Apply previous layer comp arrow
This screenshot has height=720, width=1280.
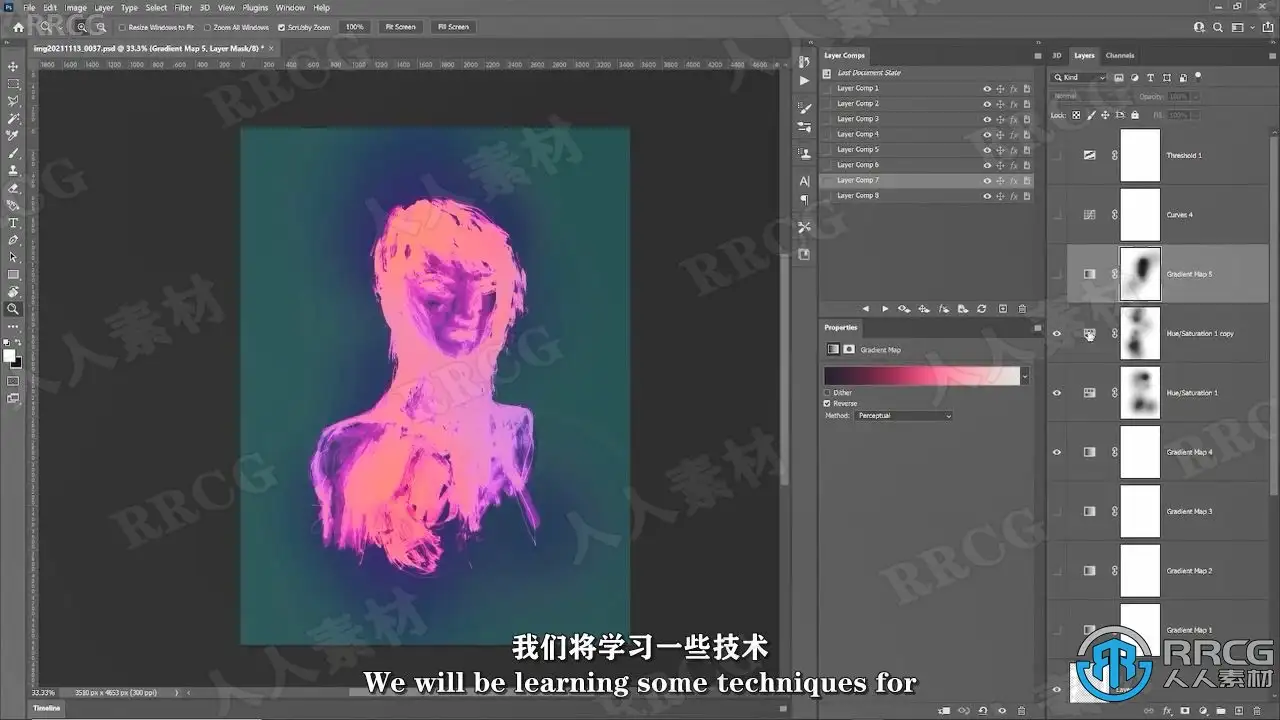[x=865, y=309]
